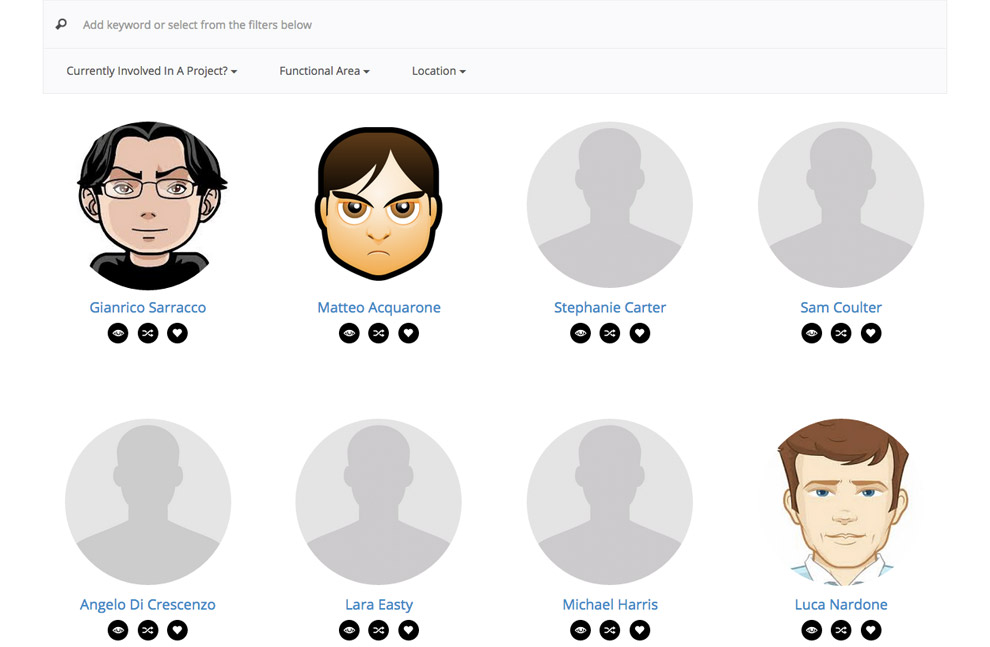
Task: Favorite Michael Harris with the heart icon
Action: pos(640,630)
